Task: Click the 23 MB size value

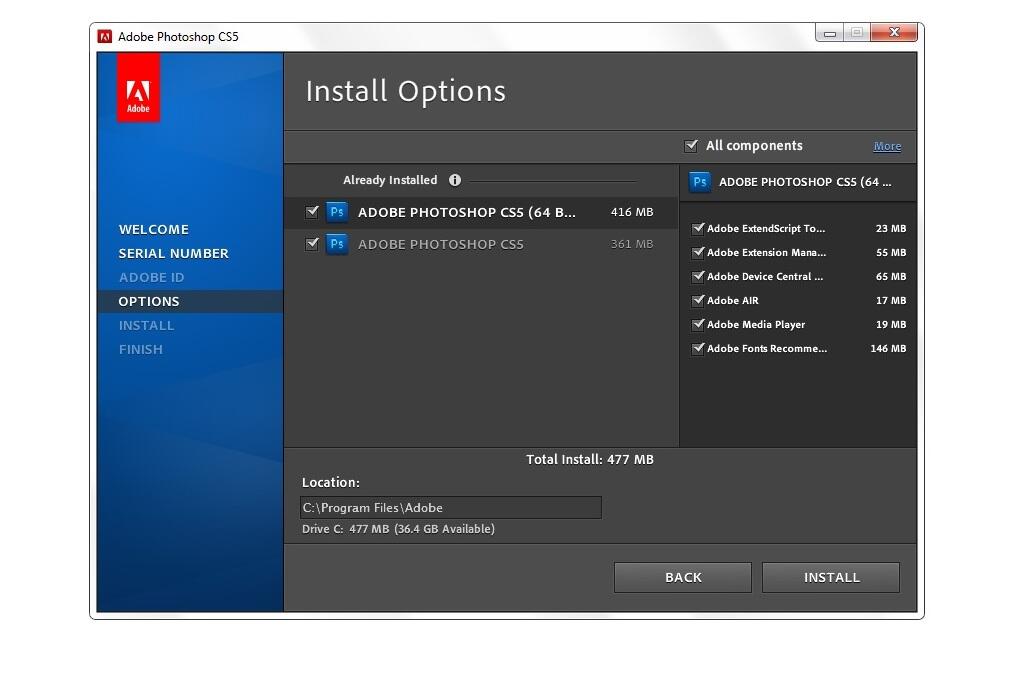Action: point(891,229)
